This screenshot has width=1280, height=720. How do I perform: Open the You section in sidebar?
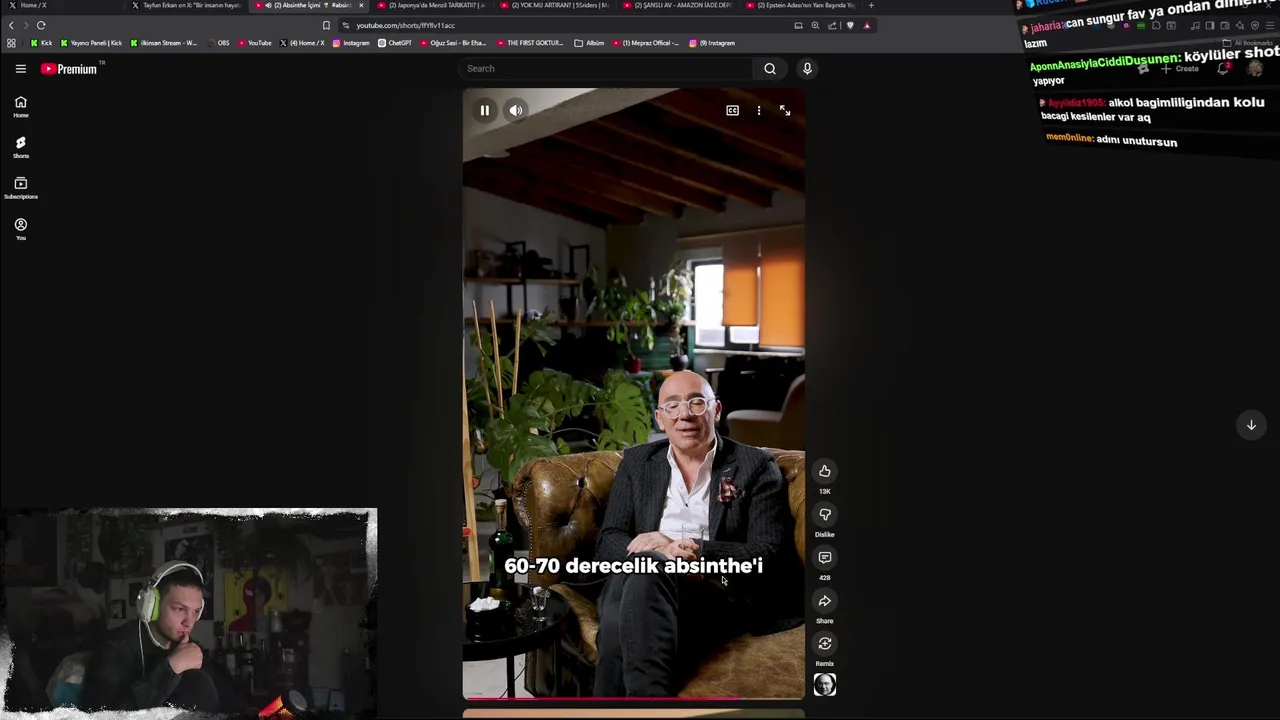point(20,229)
